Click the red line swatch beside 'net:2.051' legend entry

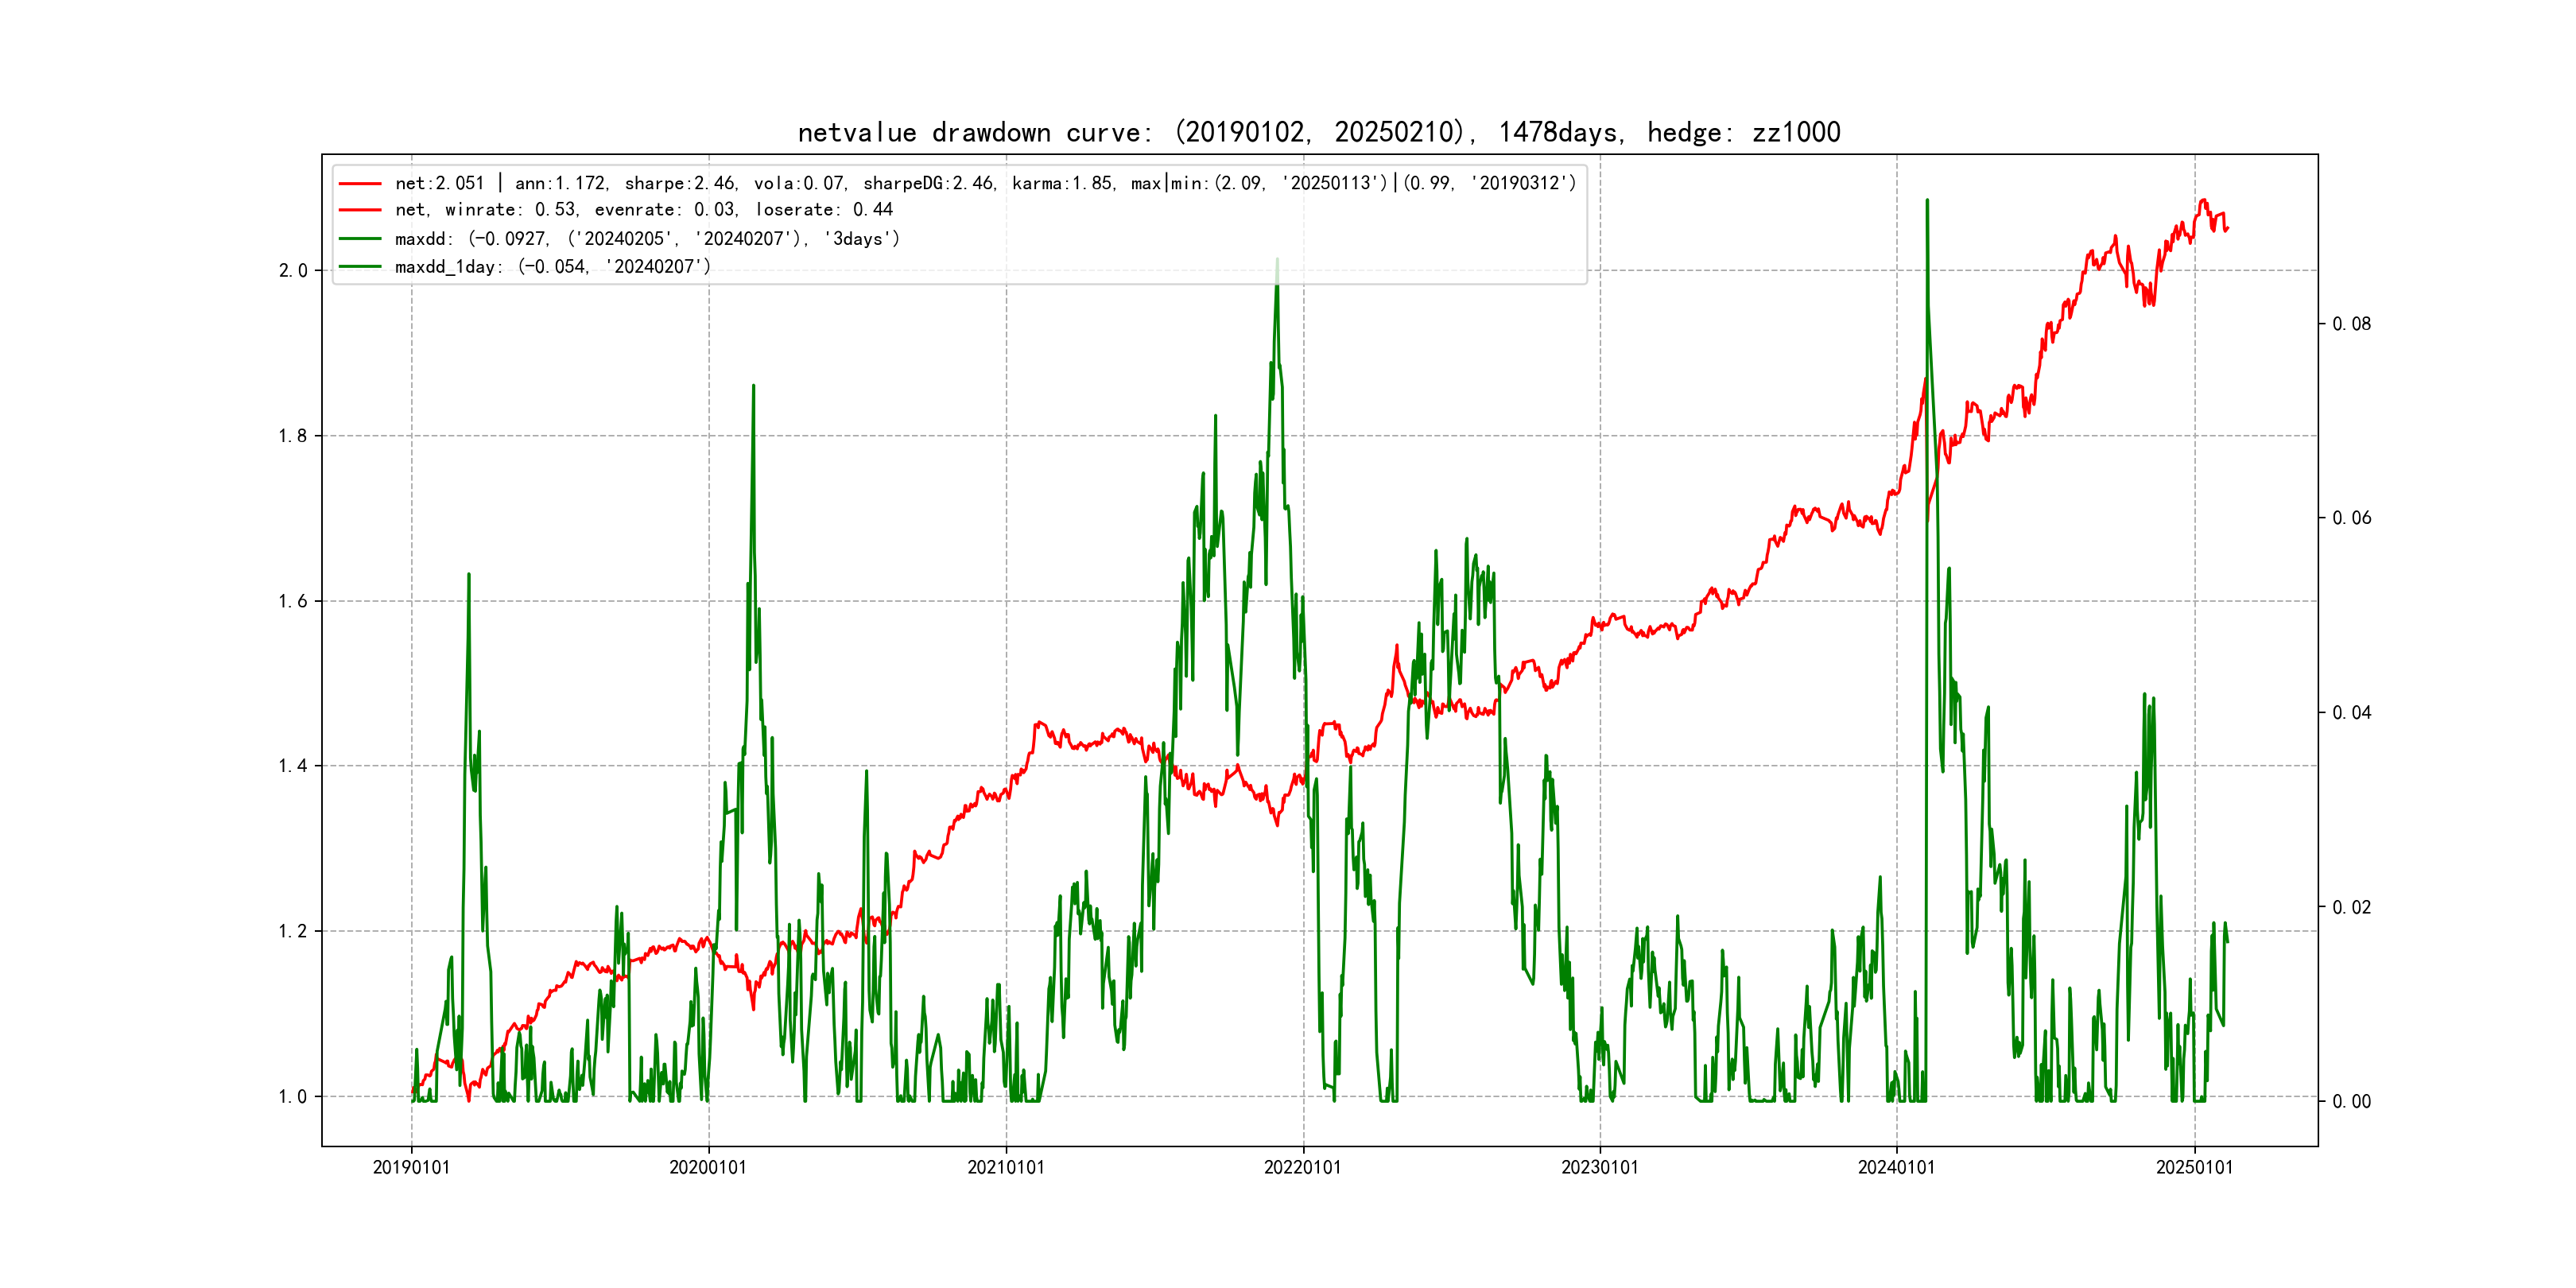(360, 184)
